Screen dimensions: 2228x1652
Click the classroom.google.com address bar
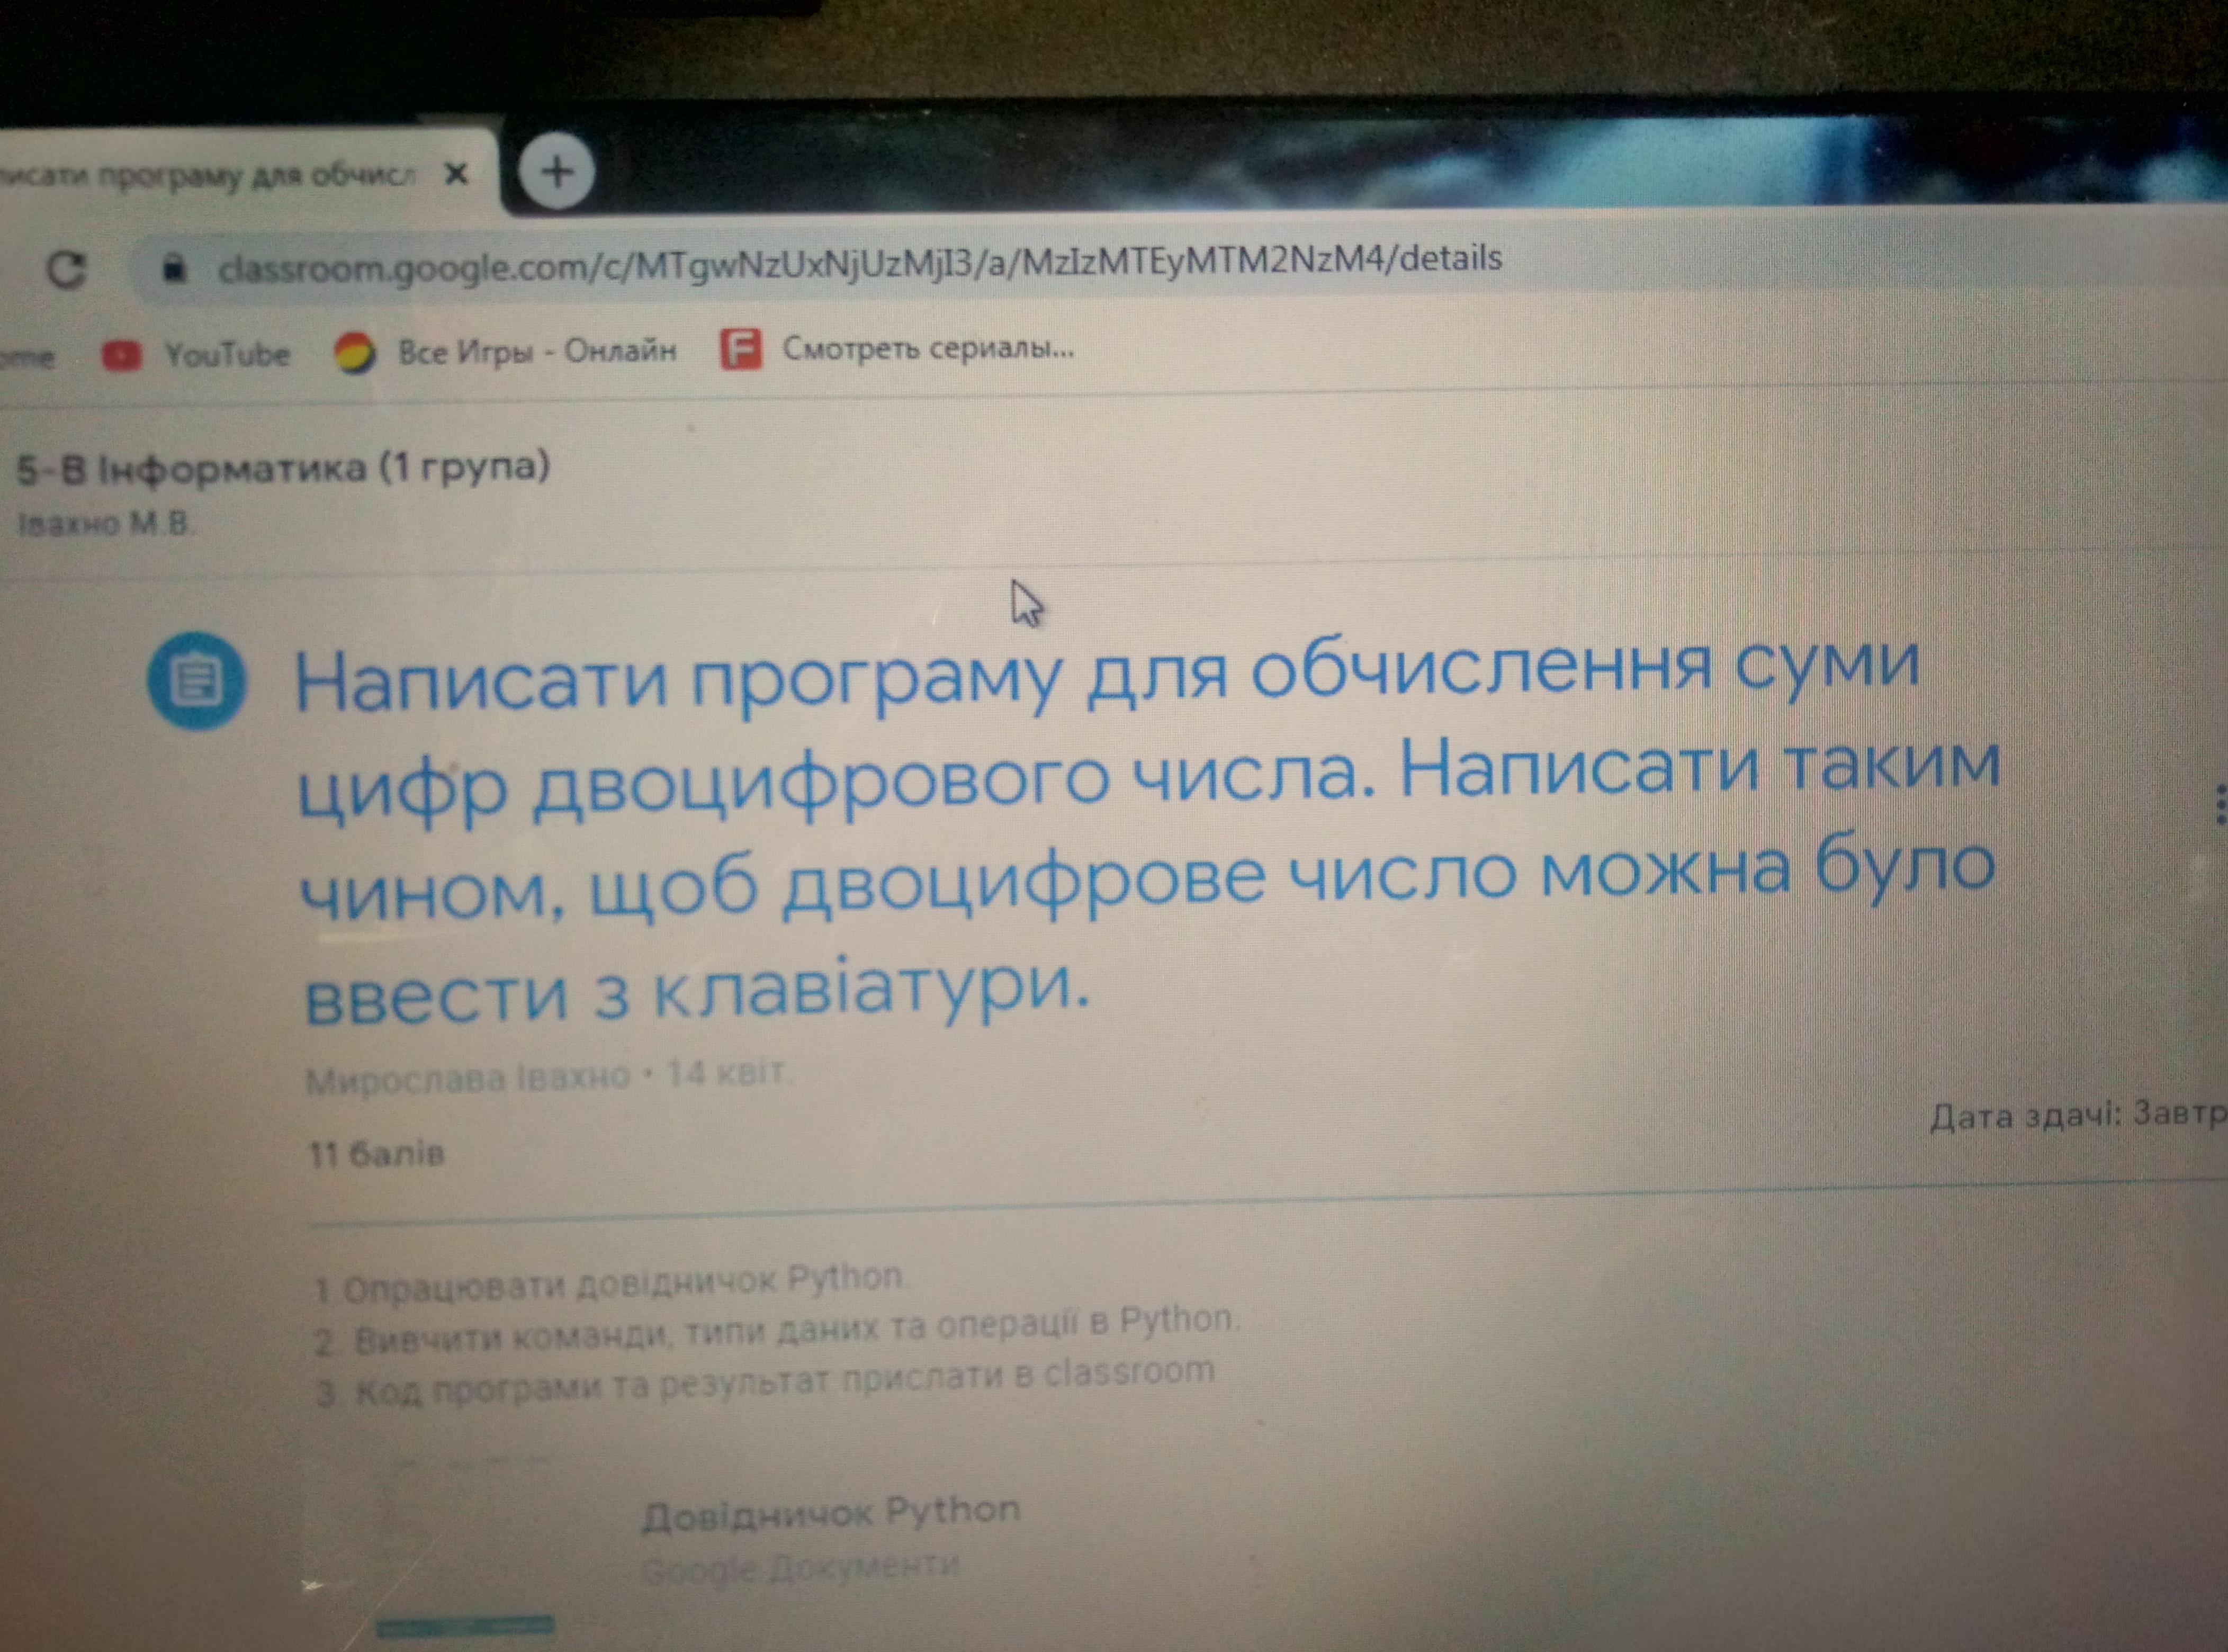tap(860, 263)
